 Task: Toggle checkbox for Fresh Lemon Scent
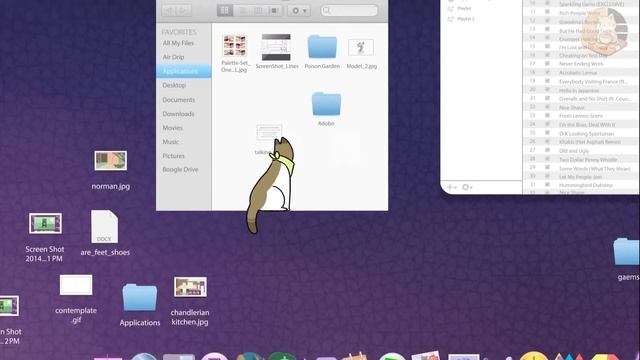(547, 116)
